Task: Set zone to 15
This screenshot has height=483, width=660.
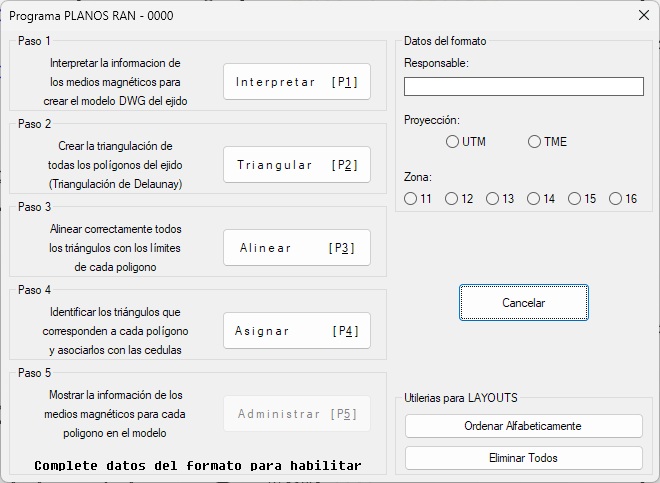Action: (x=575, y=199)
